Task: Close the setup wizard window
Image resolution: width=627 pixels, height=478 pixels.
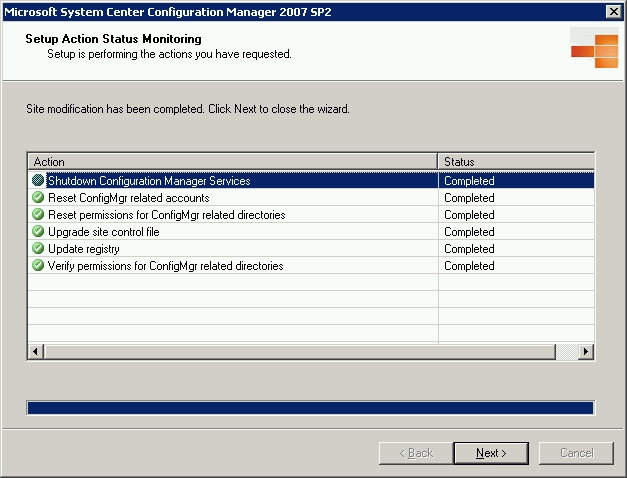Action: pyautogui.click(x=613, y=12)
